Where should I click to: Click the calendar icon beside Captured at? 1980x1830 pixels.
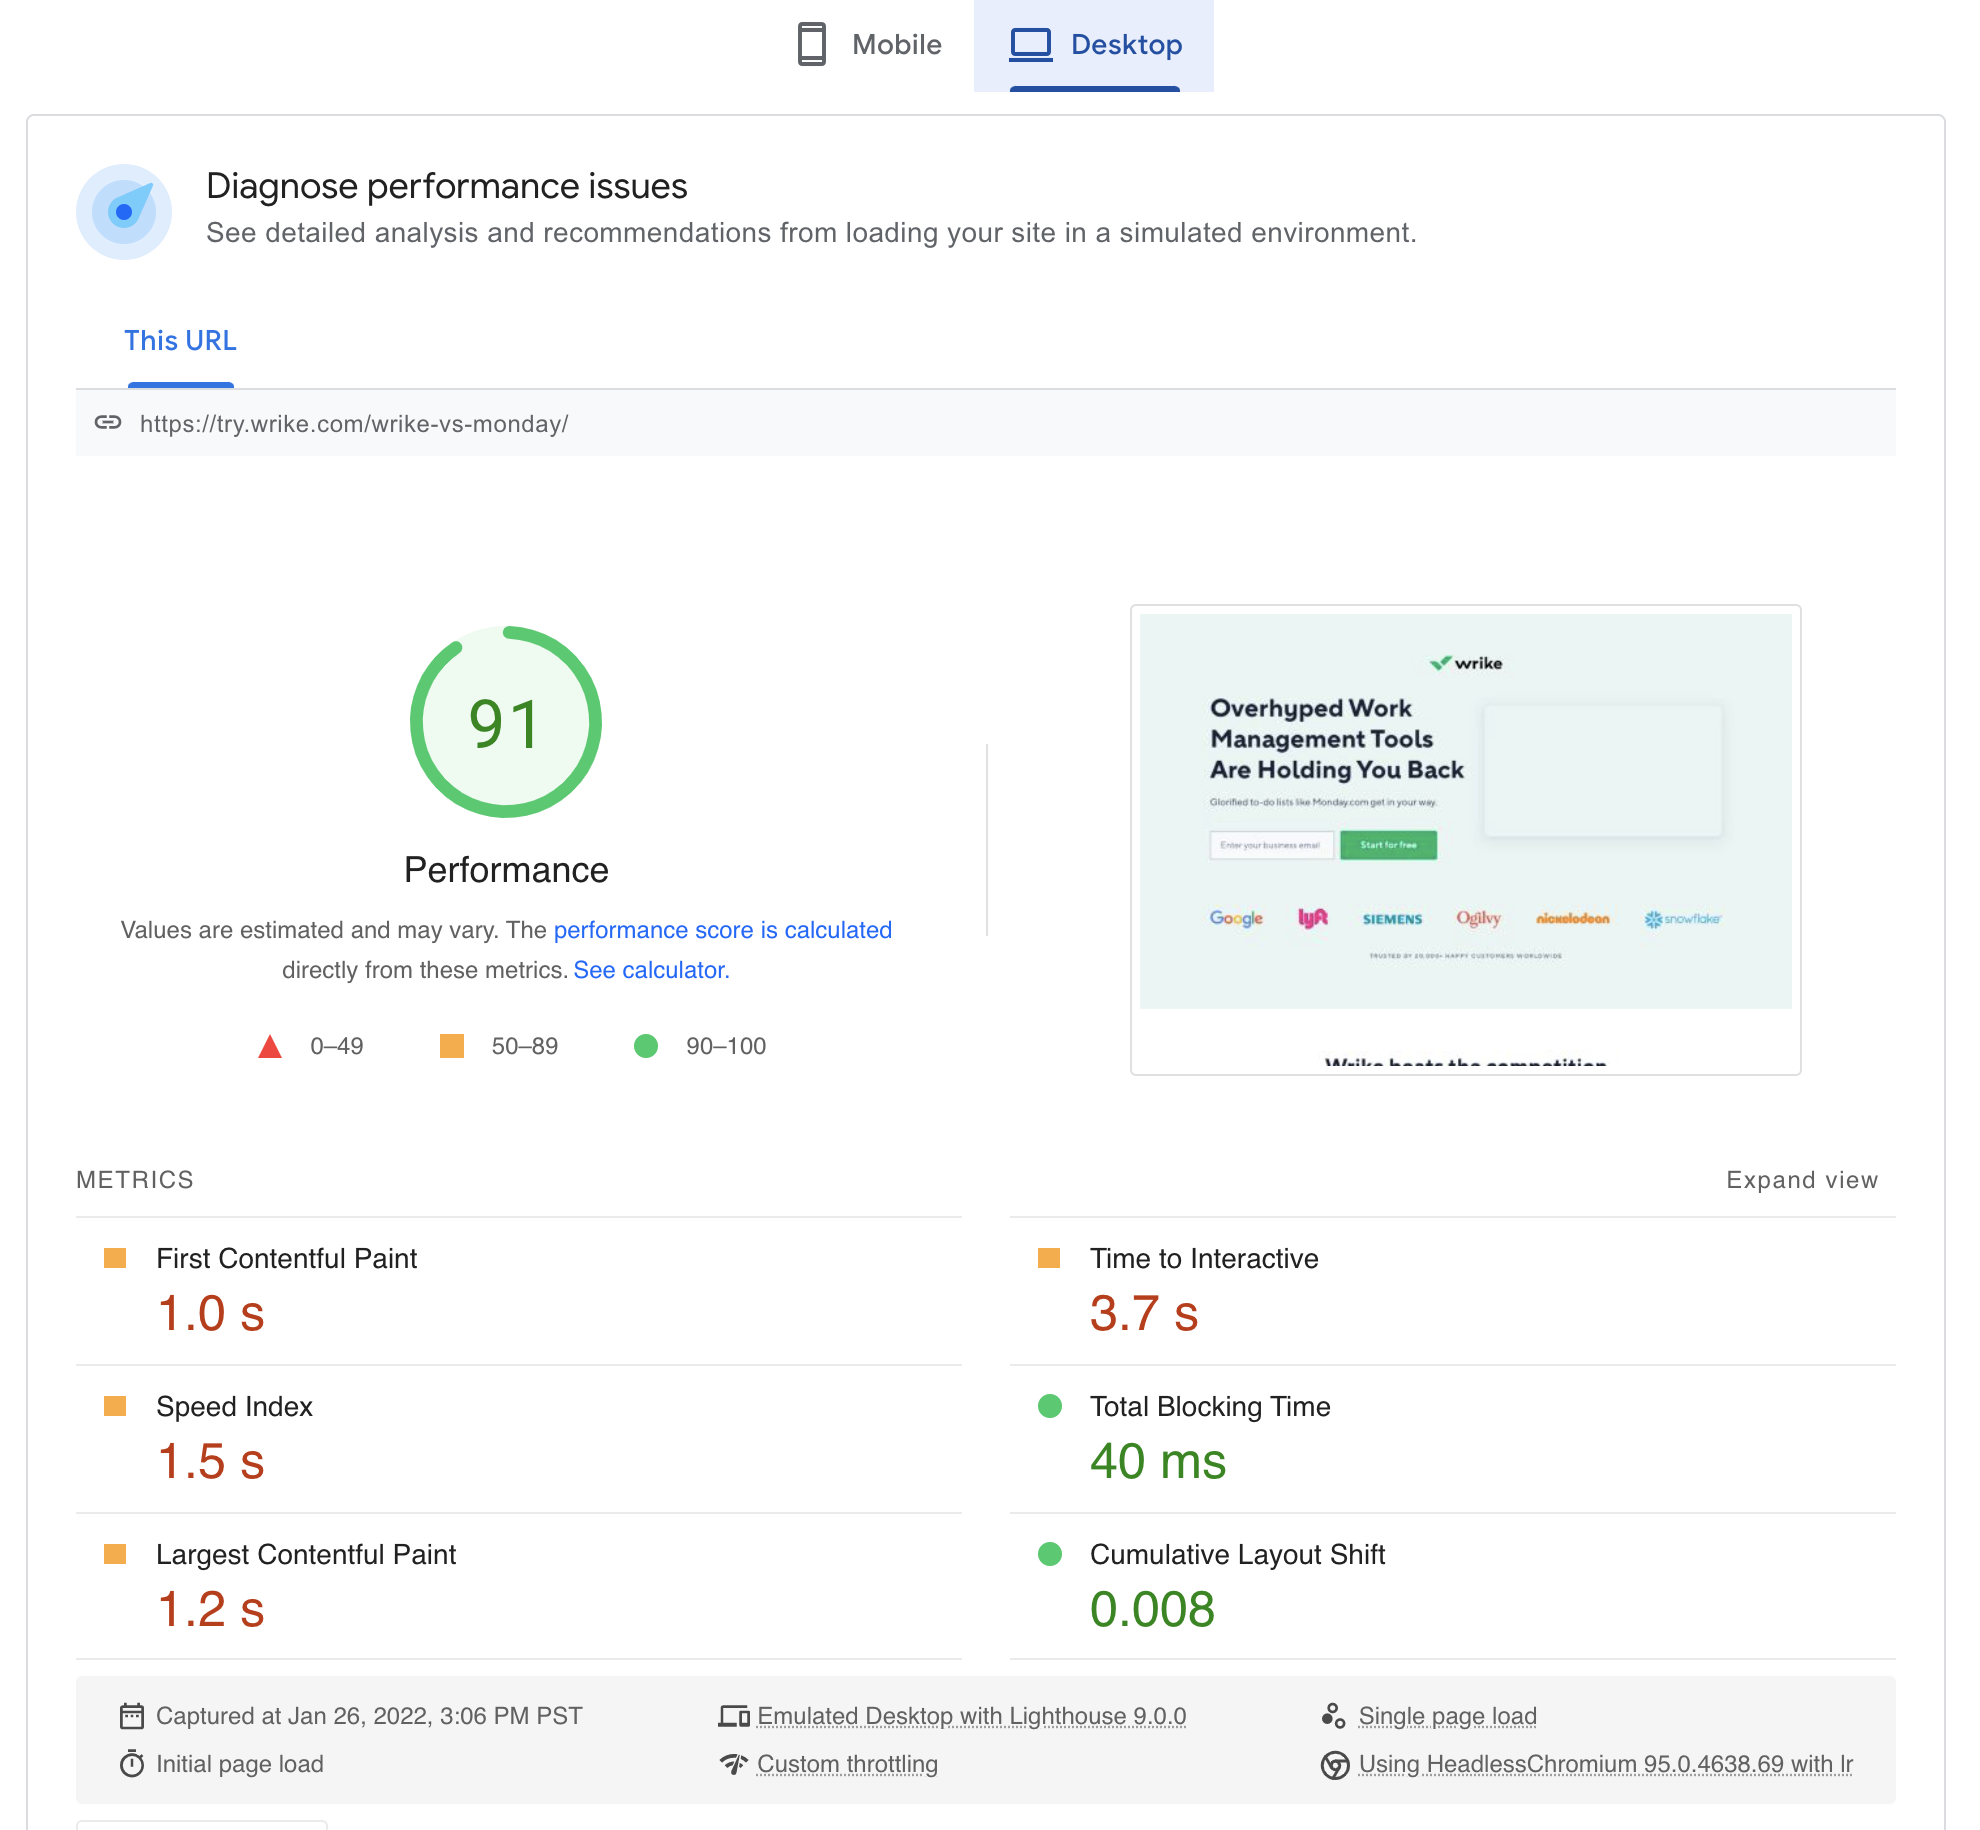(x=132, y=1716)
